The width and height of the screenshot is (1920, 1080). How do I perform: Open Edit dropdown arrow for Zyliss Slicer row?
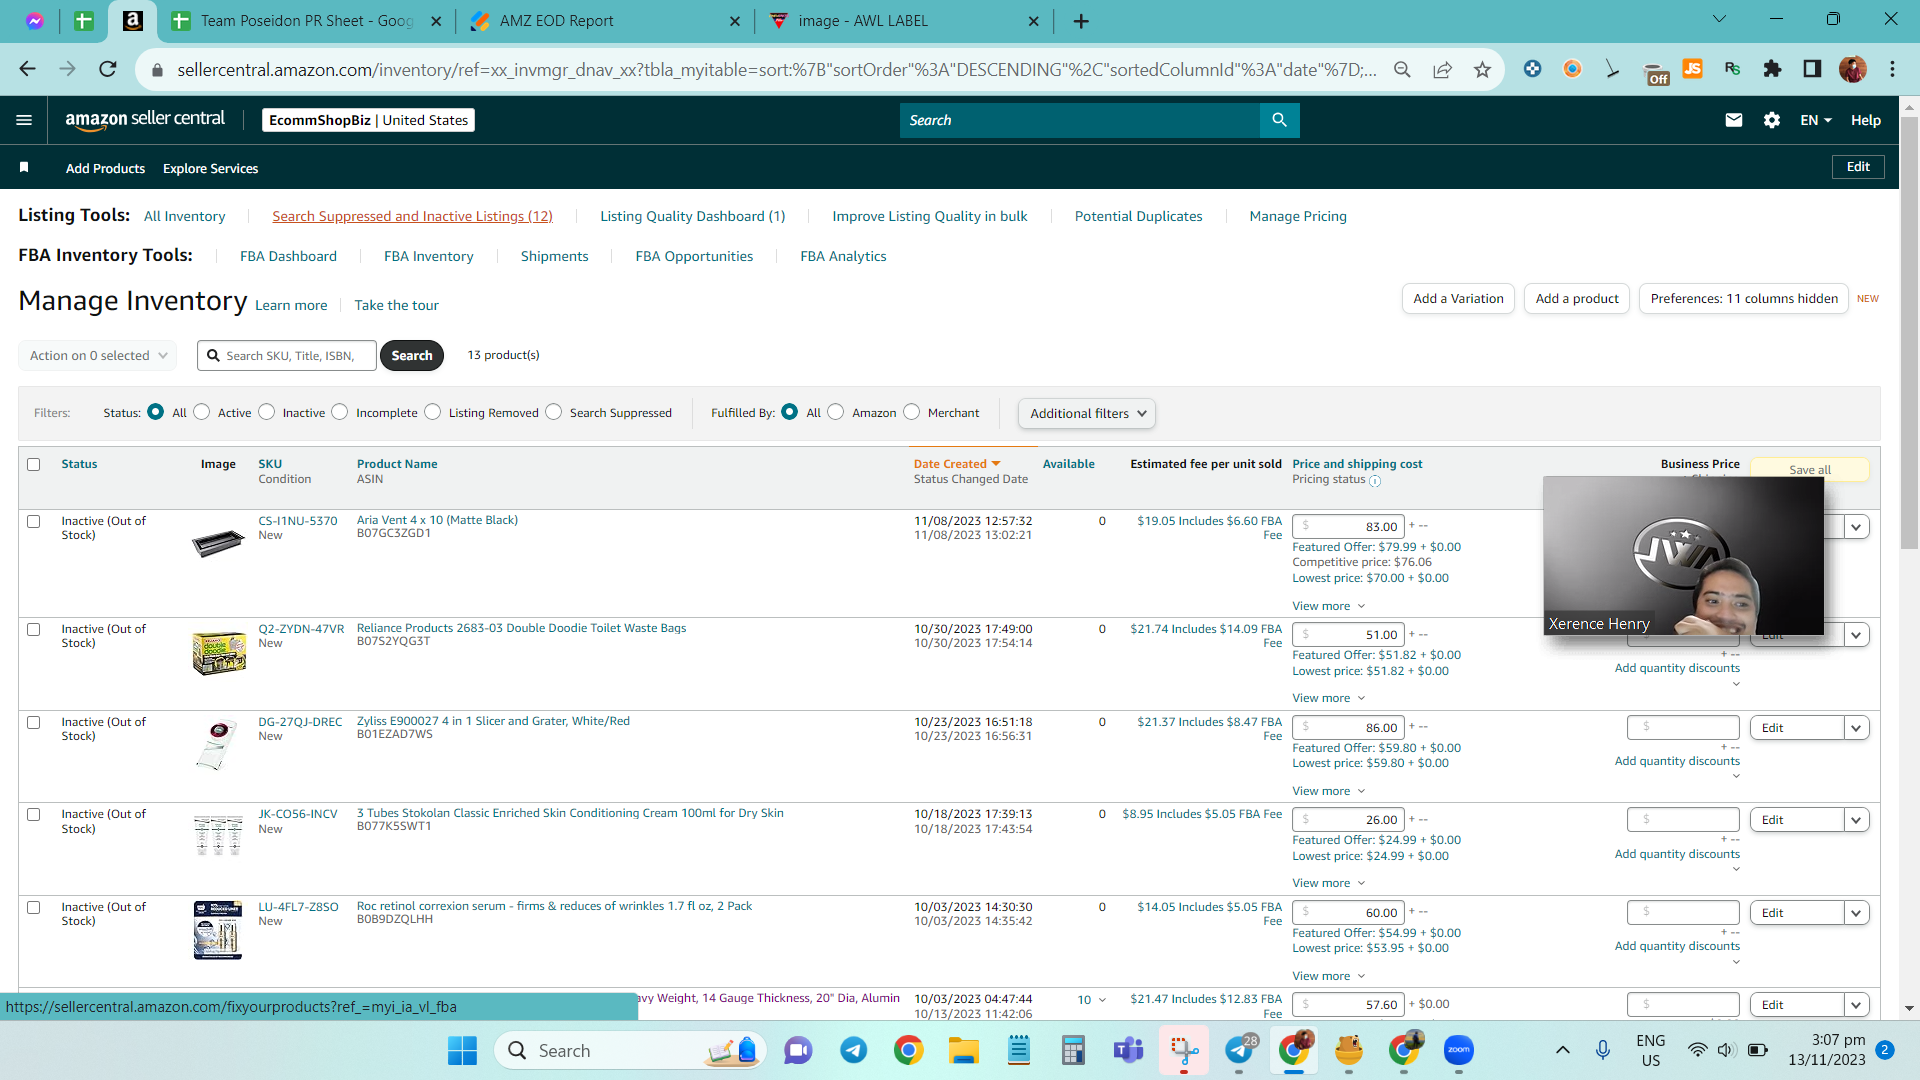click(x=1857, y=728)
